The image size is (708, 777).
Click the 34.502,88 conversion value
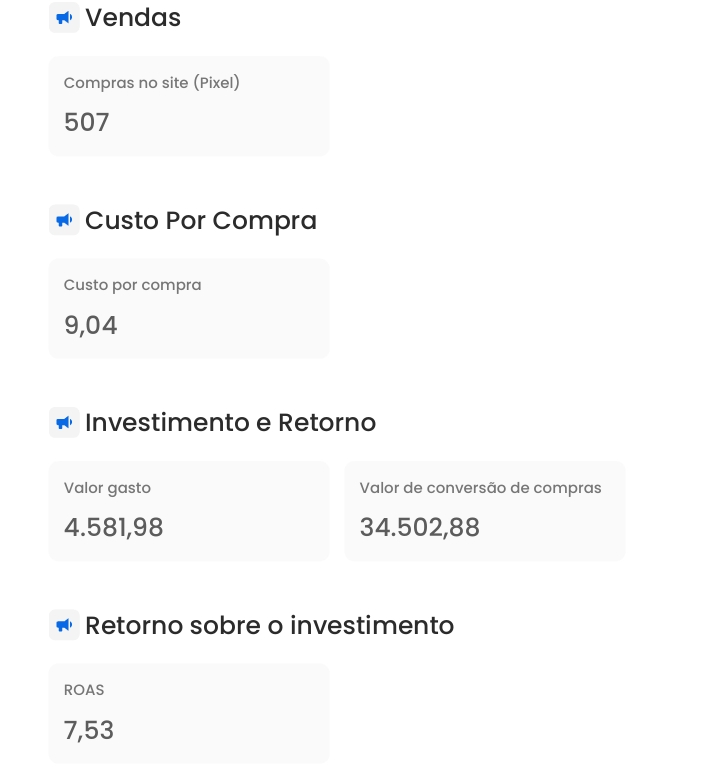[x=420, y=527]
